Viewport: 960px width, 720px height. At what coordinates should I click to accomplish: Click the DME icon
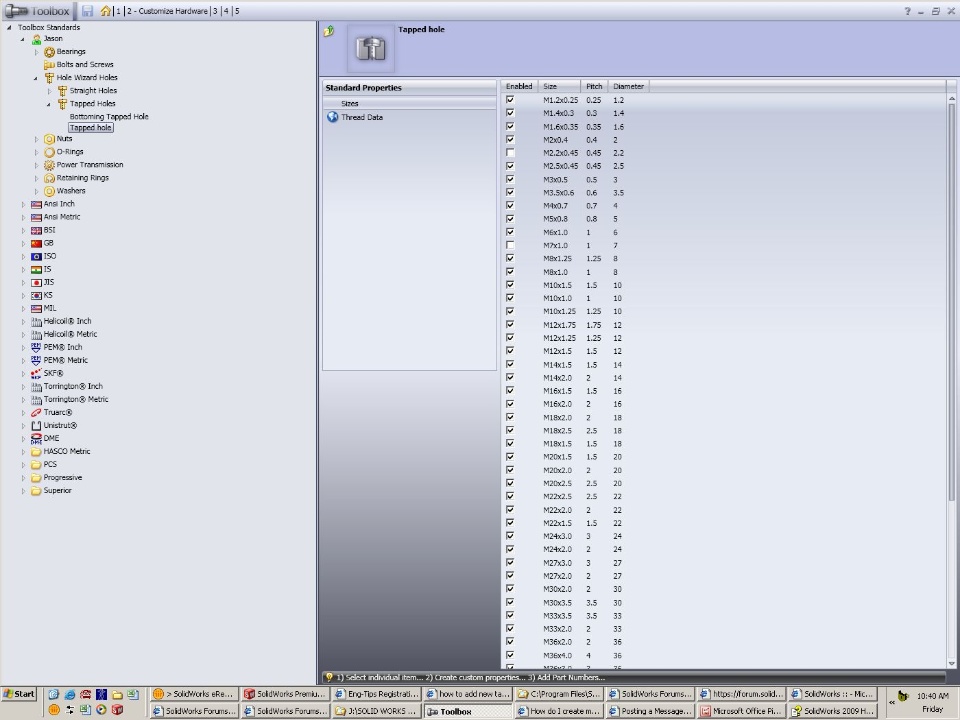coord(36,439)
